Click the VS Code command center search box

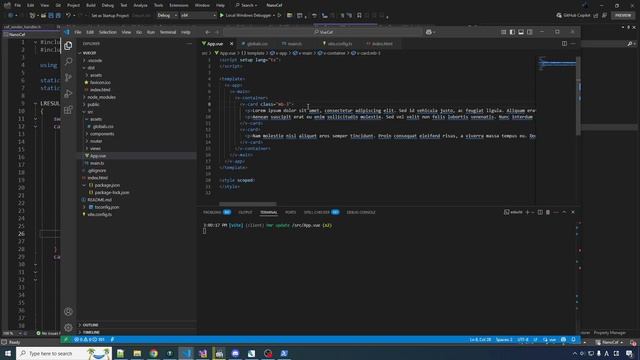click(x=322, y=32)
